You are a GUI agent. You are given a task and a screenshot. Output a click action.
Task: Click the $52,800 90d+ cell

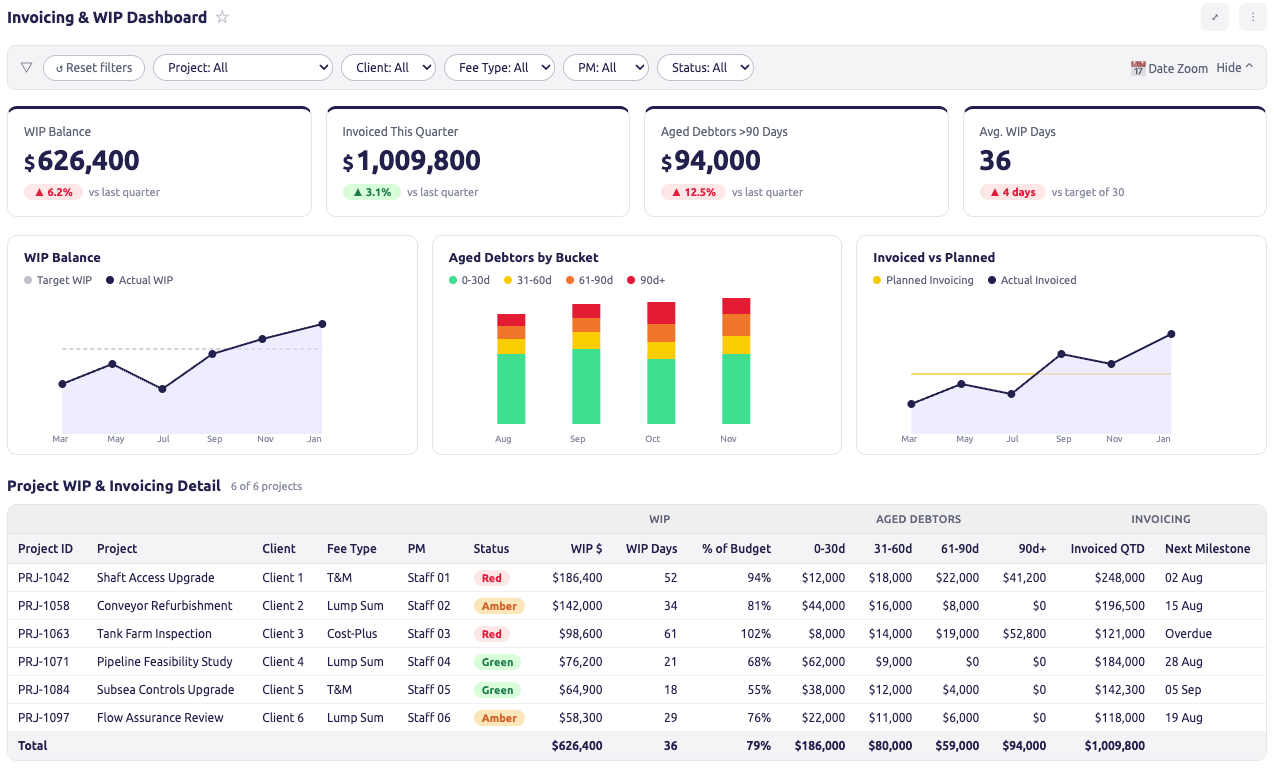[1023, 634]
